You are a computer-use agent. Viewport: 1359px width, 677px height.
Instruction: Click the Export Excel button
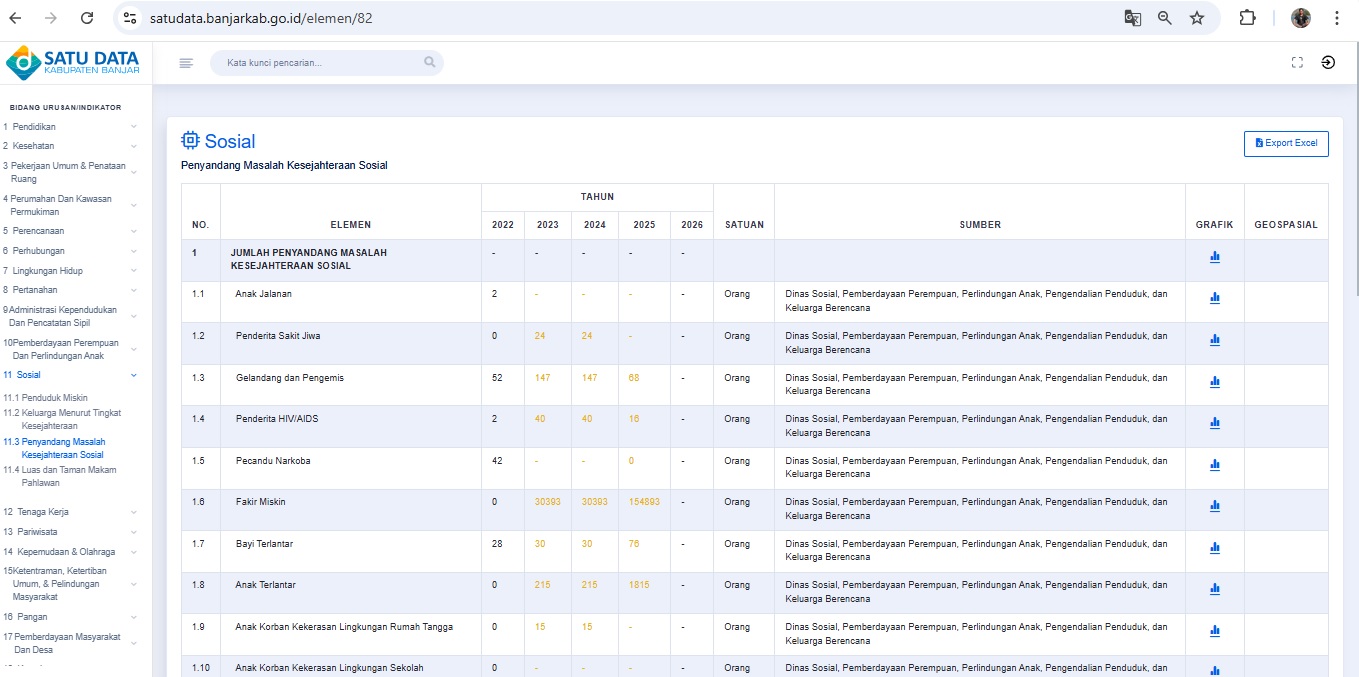click(1285, 143)
